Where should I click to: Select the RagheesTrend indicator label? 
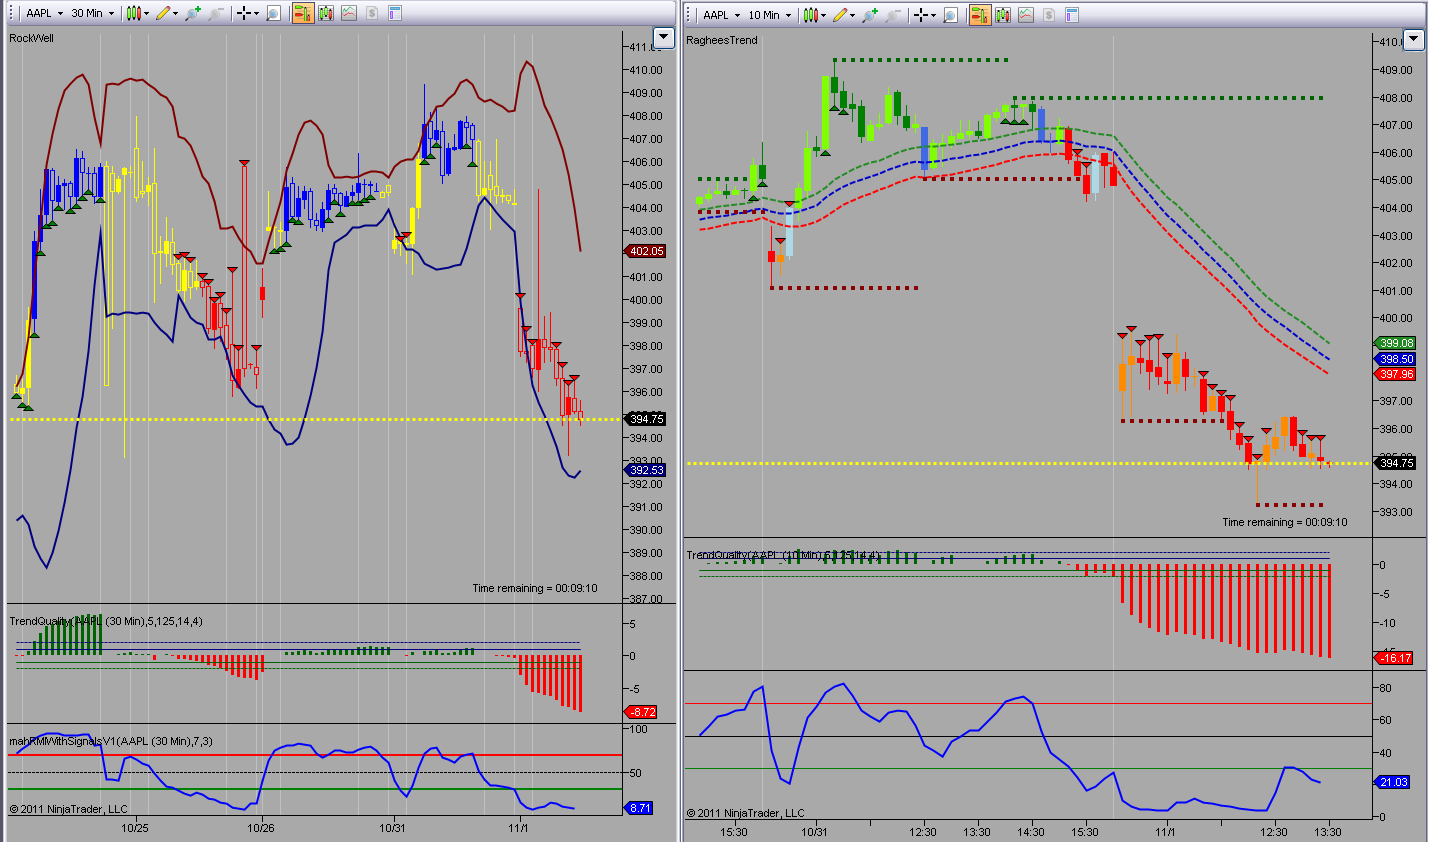[x=722, y=40]
